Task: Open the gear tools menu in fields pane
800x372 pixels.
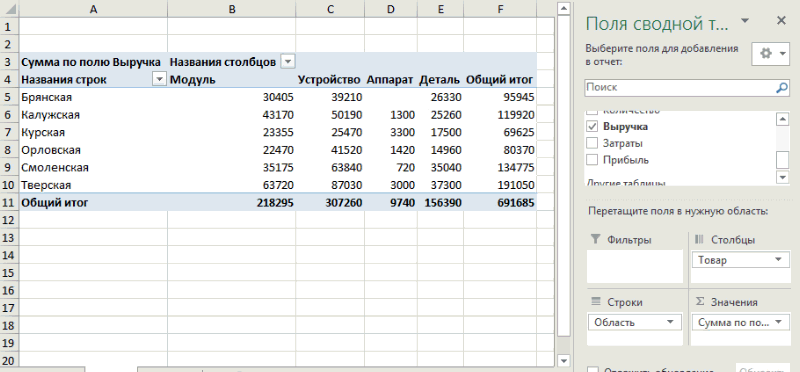Action: [771, 54]
